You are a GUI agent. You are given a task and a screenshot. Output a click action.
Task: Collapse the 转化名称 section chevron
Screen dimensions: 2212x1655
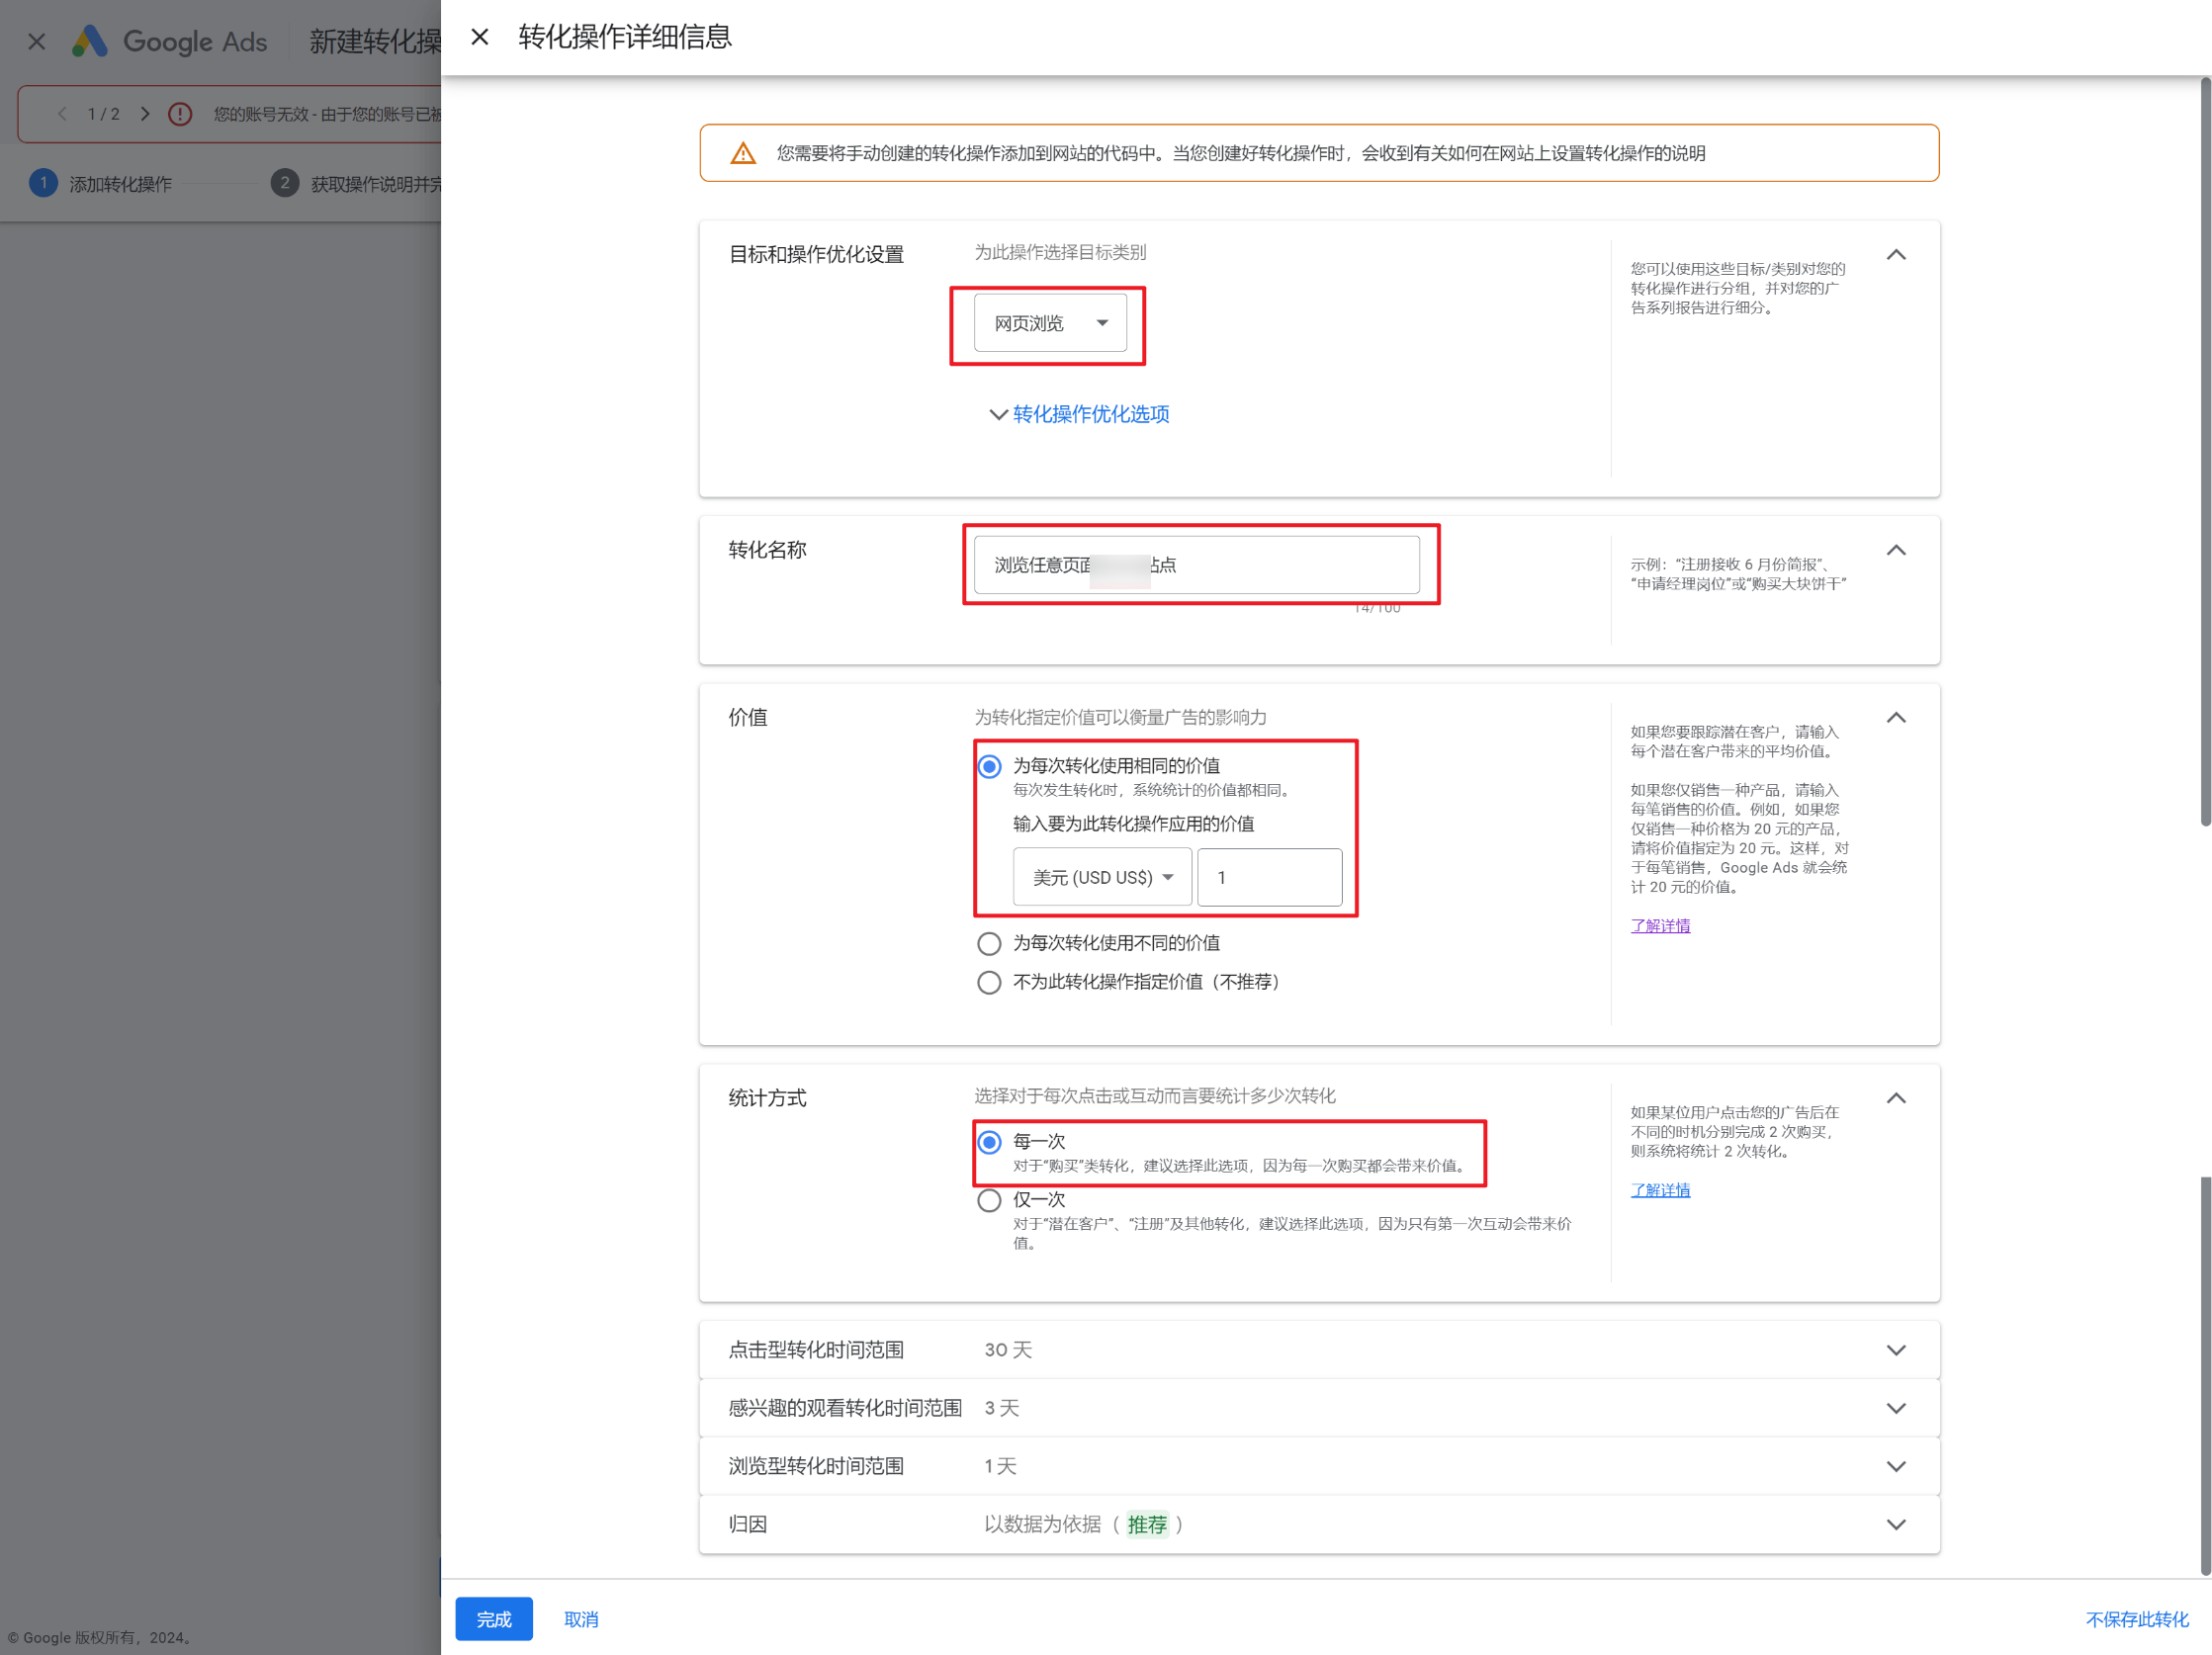[x=1895, y=550]
